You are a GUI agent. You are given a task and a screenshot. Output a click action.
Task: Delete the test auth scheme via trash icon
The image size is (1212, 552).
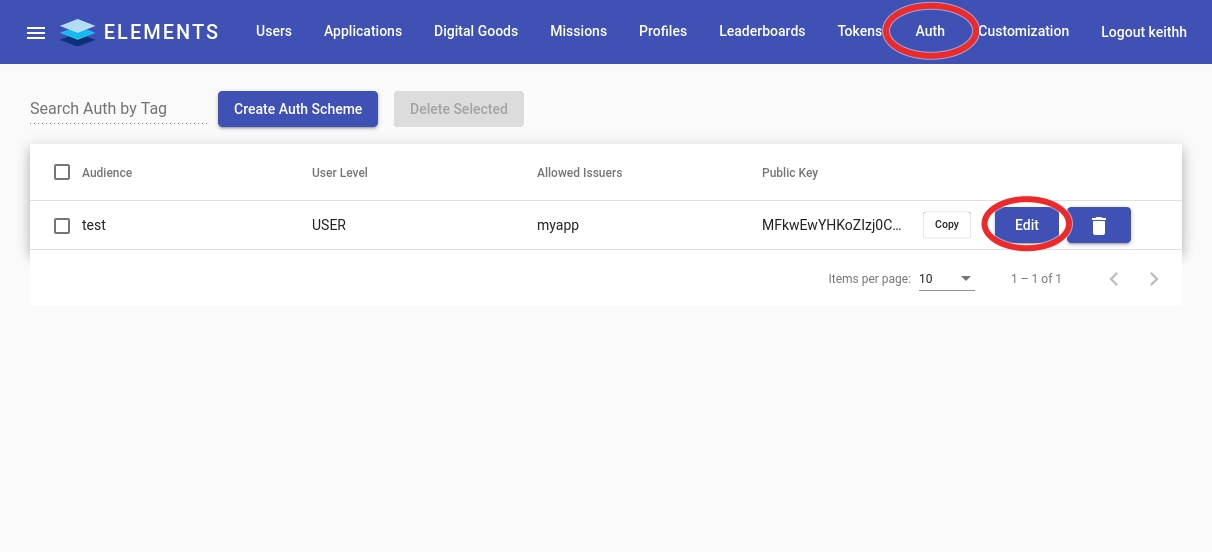point(1098,225)
